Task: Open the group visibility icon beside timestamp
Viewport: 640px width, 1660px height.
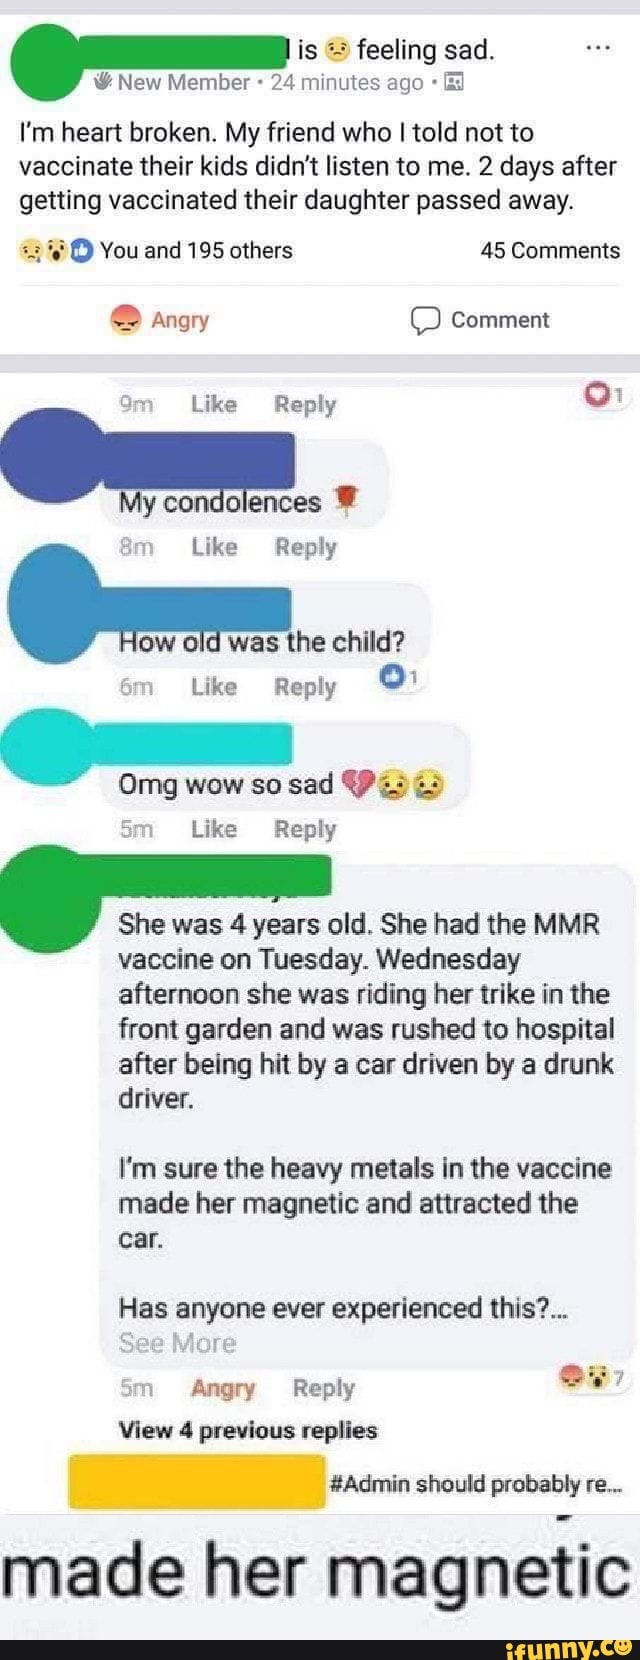Action: click(452, 82)
